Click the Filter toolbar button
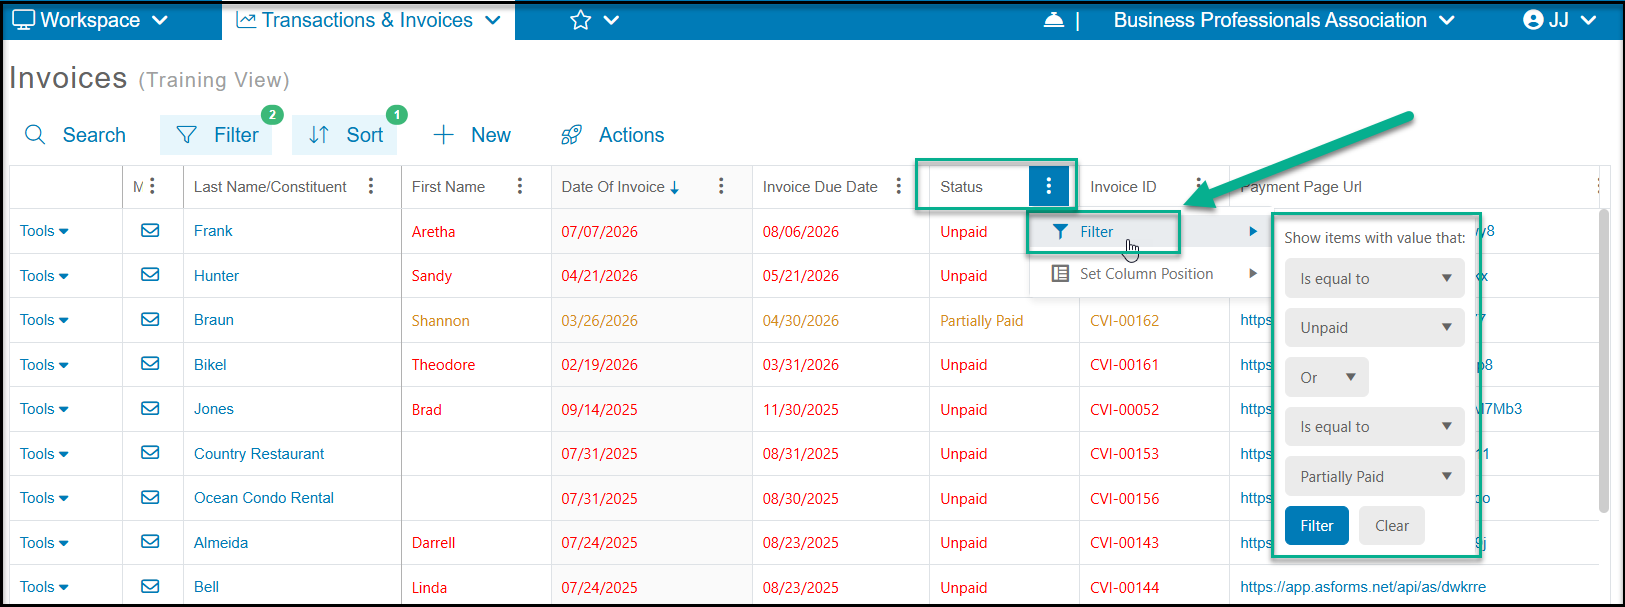Viewport: 1625px width, 607px height. coord(216,135)
